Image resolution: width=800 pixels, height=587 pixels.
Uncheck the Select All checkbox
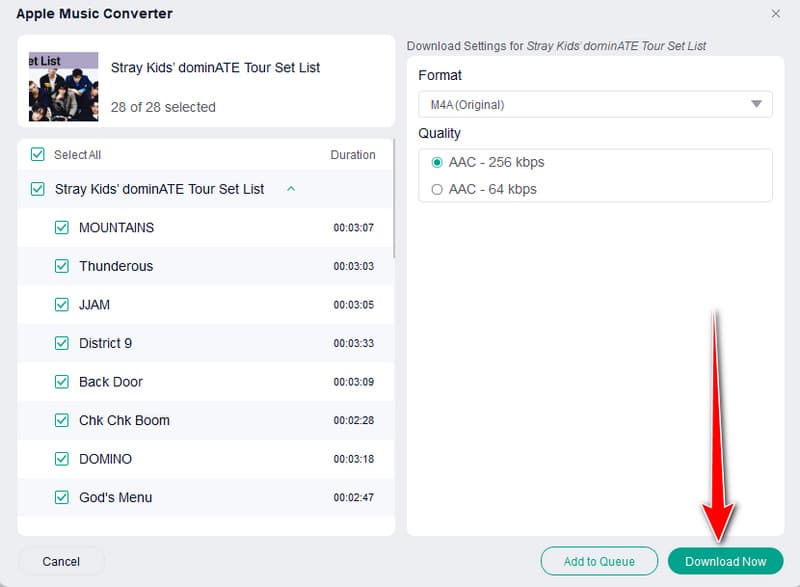tap(38, 155)
